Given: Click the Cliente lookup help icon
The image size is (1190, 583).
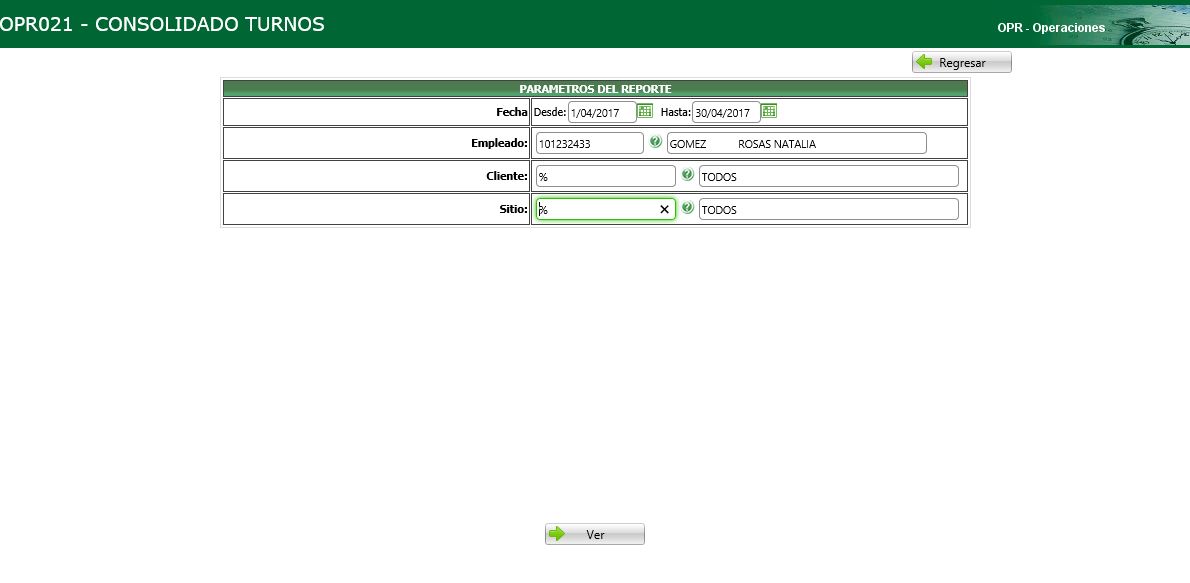Looking at the screenshot, I should click(688, 175).
